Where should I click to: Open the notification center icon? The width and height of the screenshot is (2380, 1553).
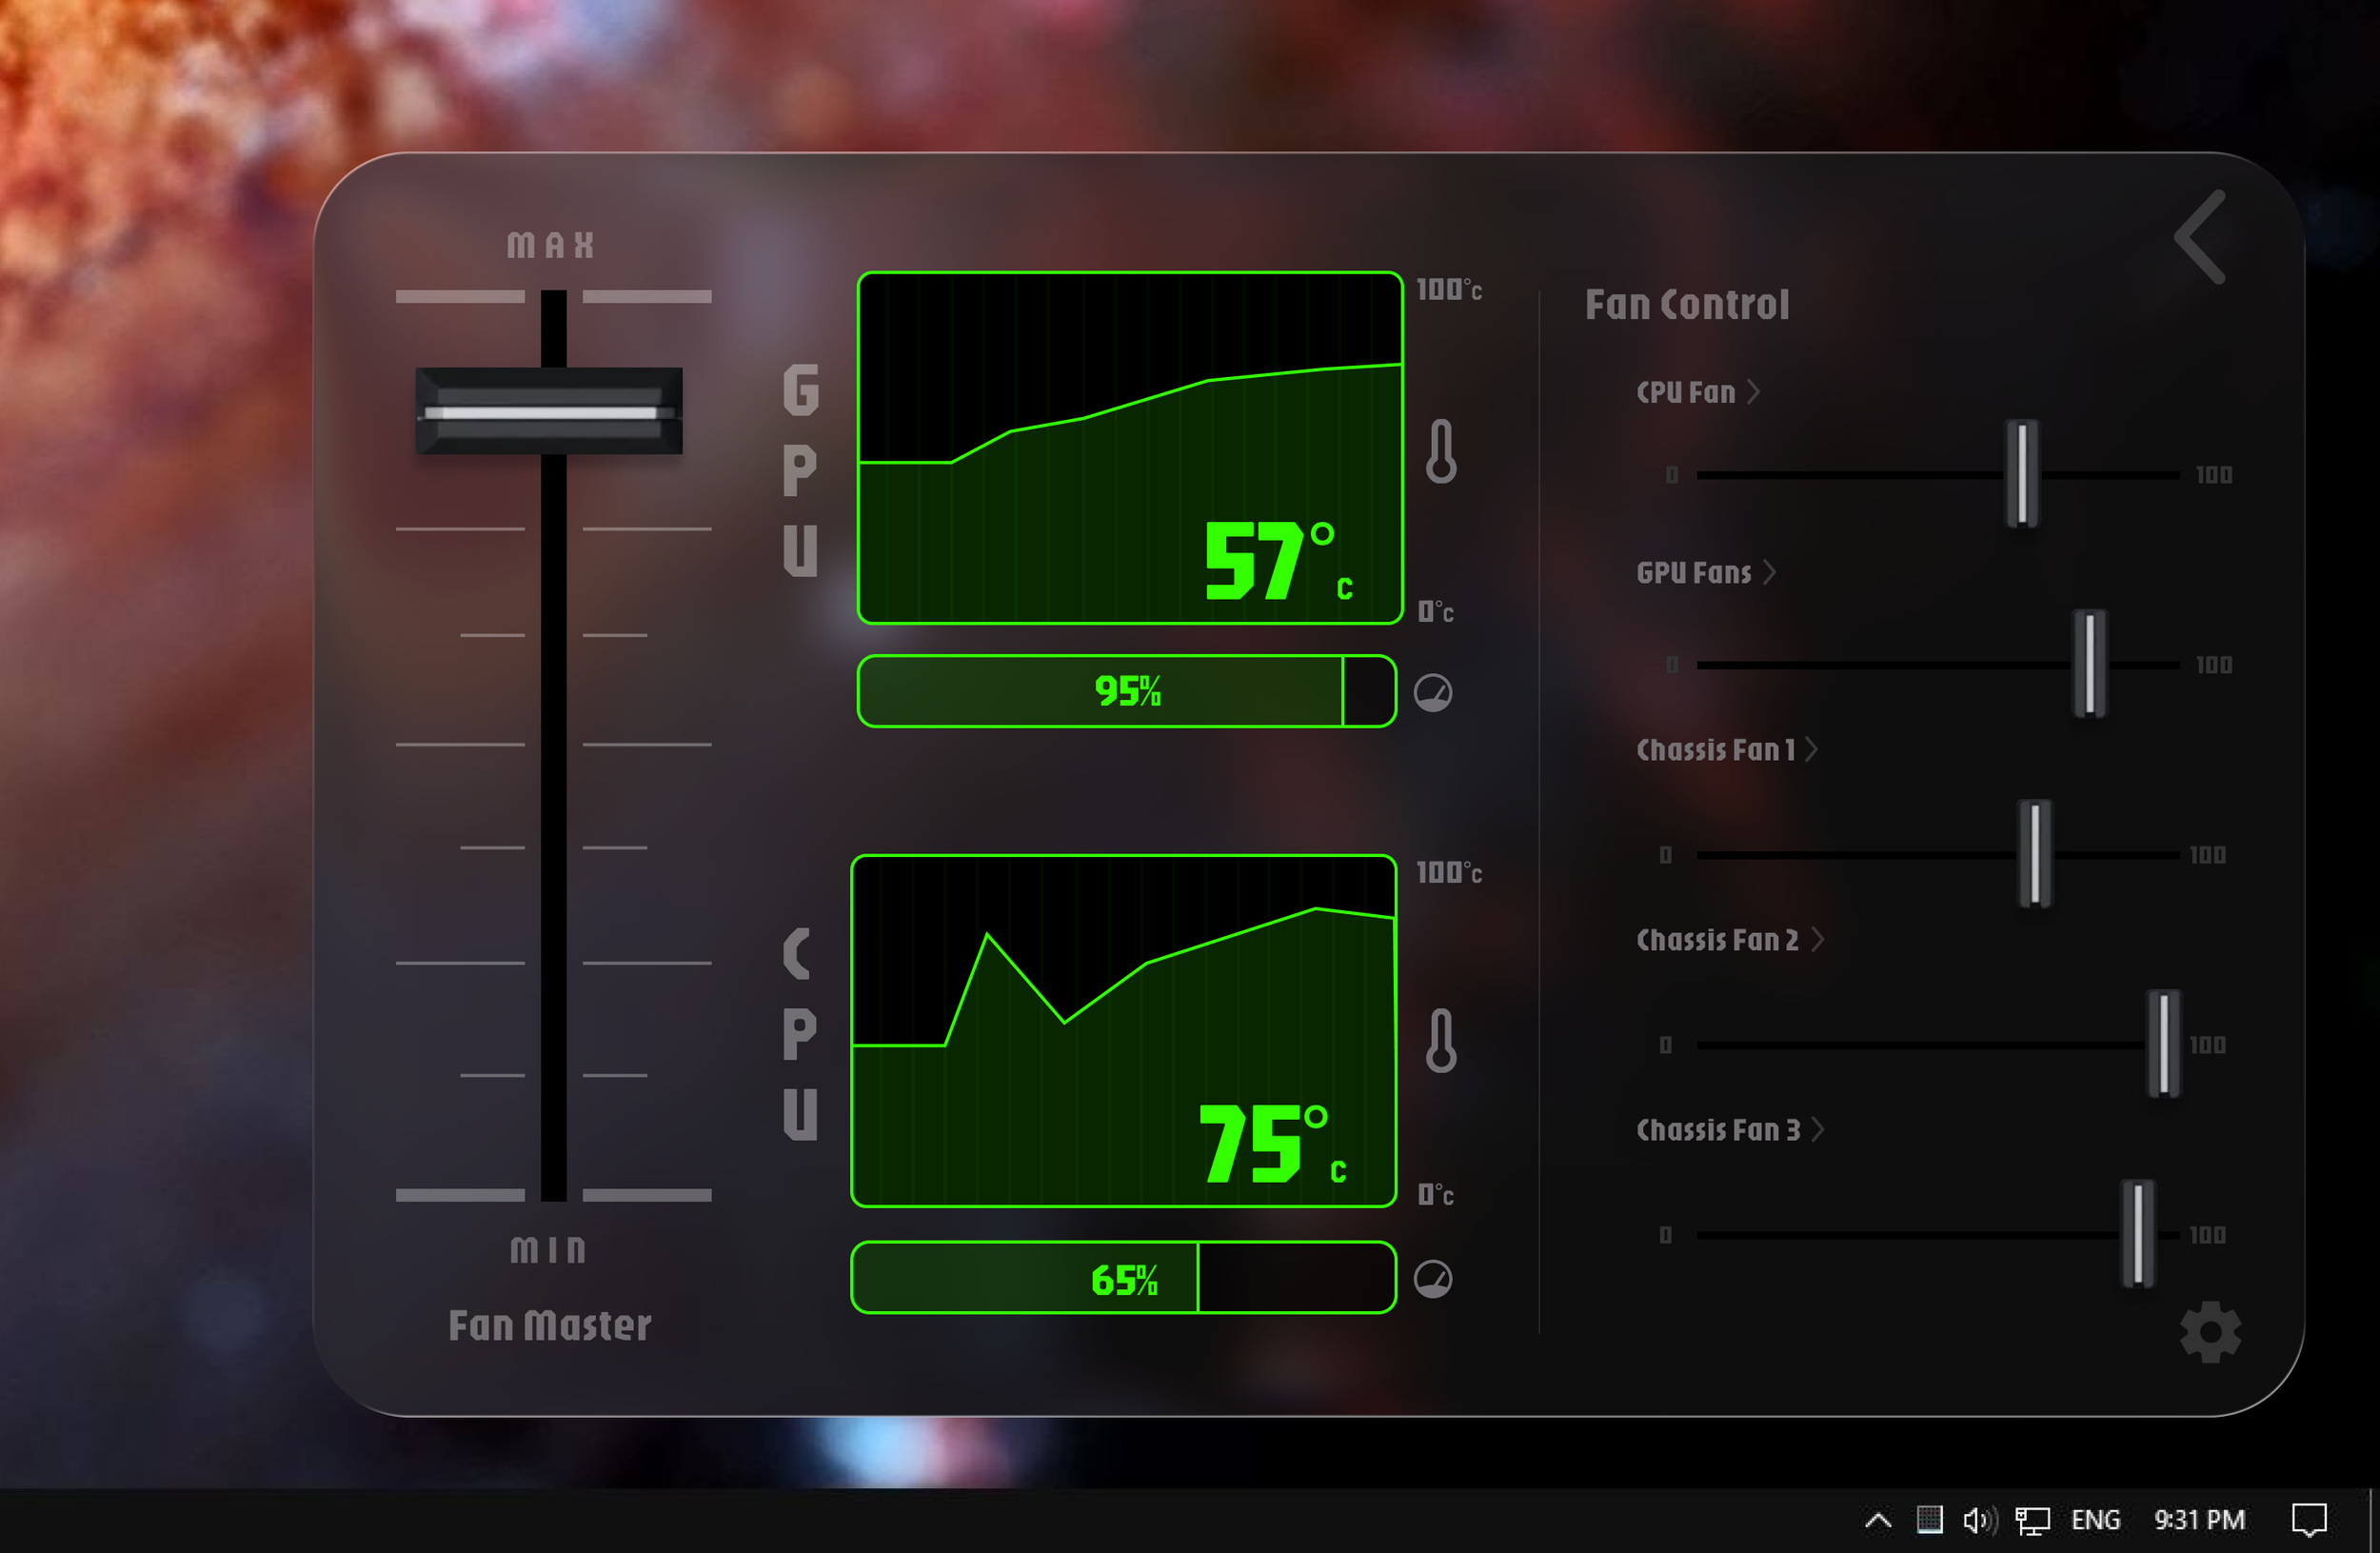2309,1520
